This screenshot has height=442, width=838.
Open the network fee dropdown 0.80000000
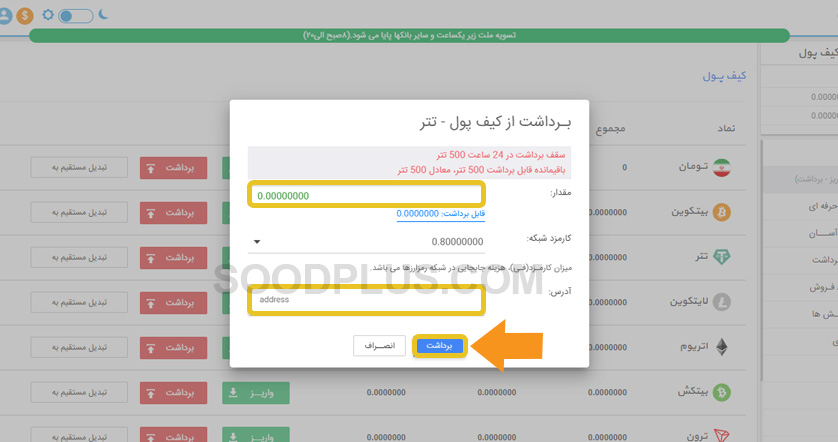pyautogui.click(x=367, y=242)
